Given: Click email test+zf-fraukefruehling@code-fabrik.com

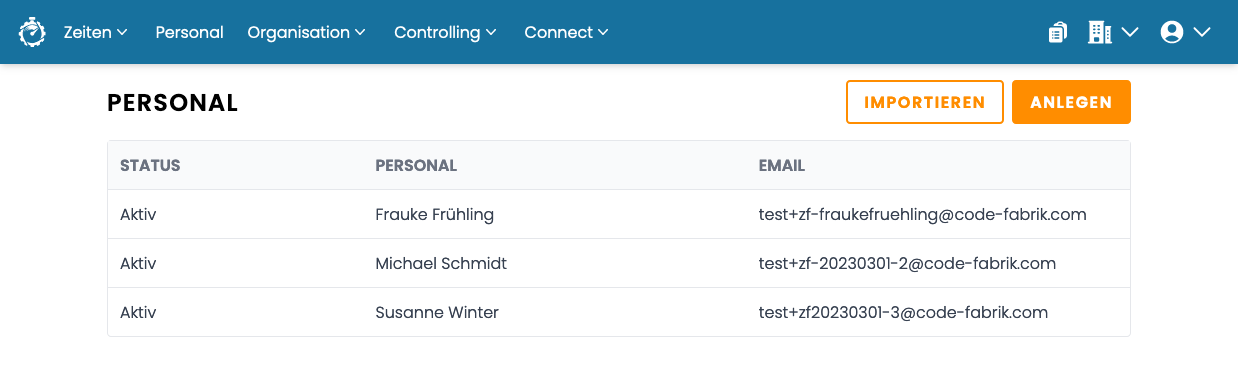Looking at the screenshot, I should pyautogui.click(x=923, y=214).
